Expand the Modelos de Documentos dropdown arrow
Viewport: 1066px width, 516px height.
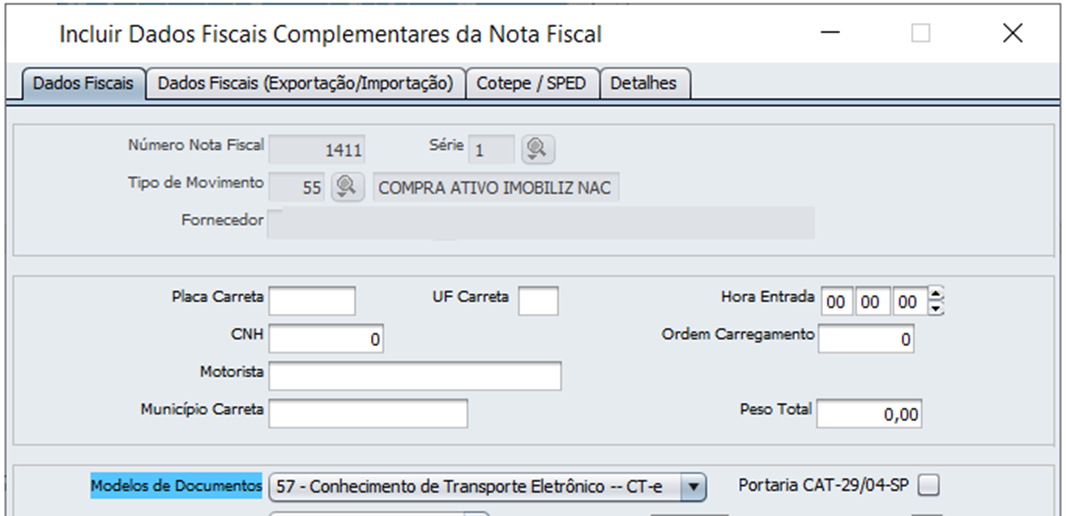click(693, 487)
